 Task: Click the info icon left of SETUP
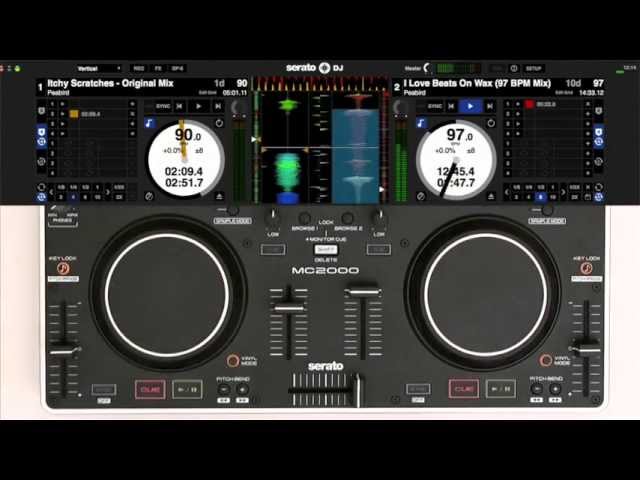click(514, 68)
